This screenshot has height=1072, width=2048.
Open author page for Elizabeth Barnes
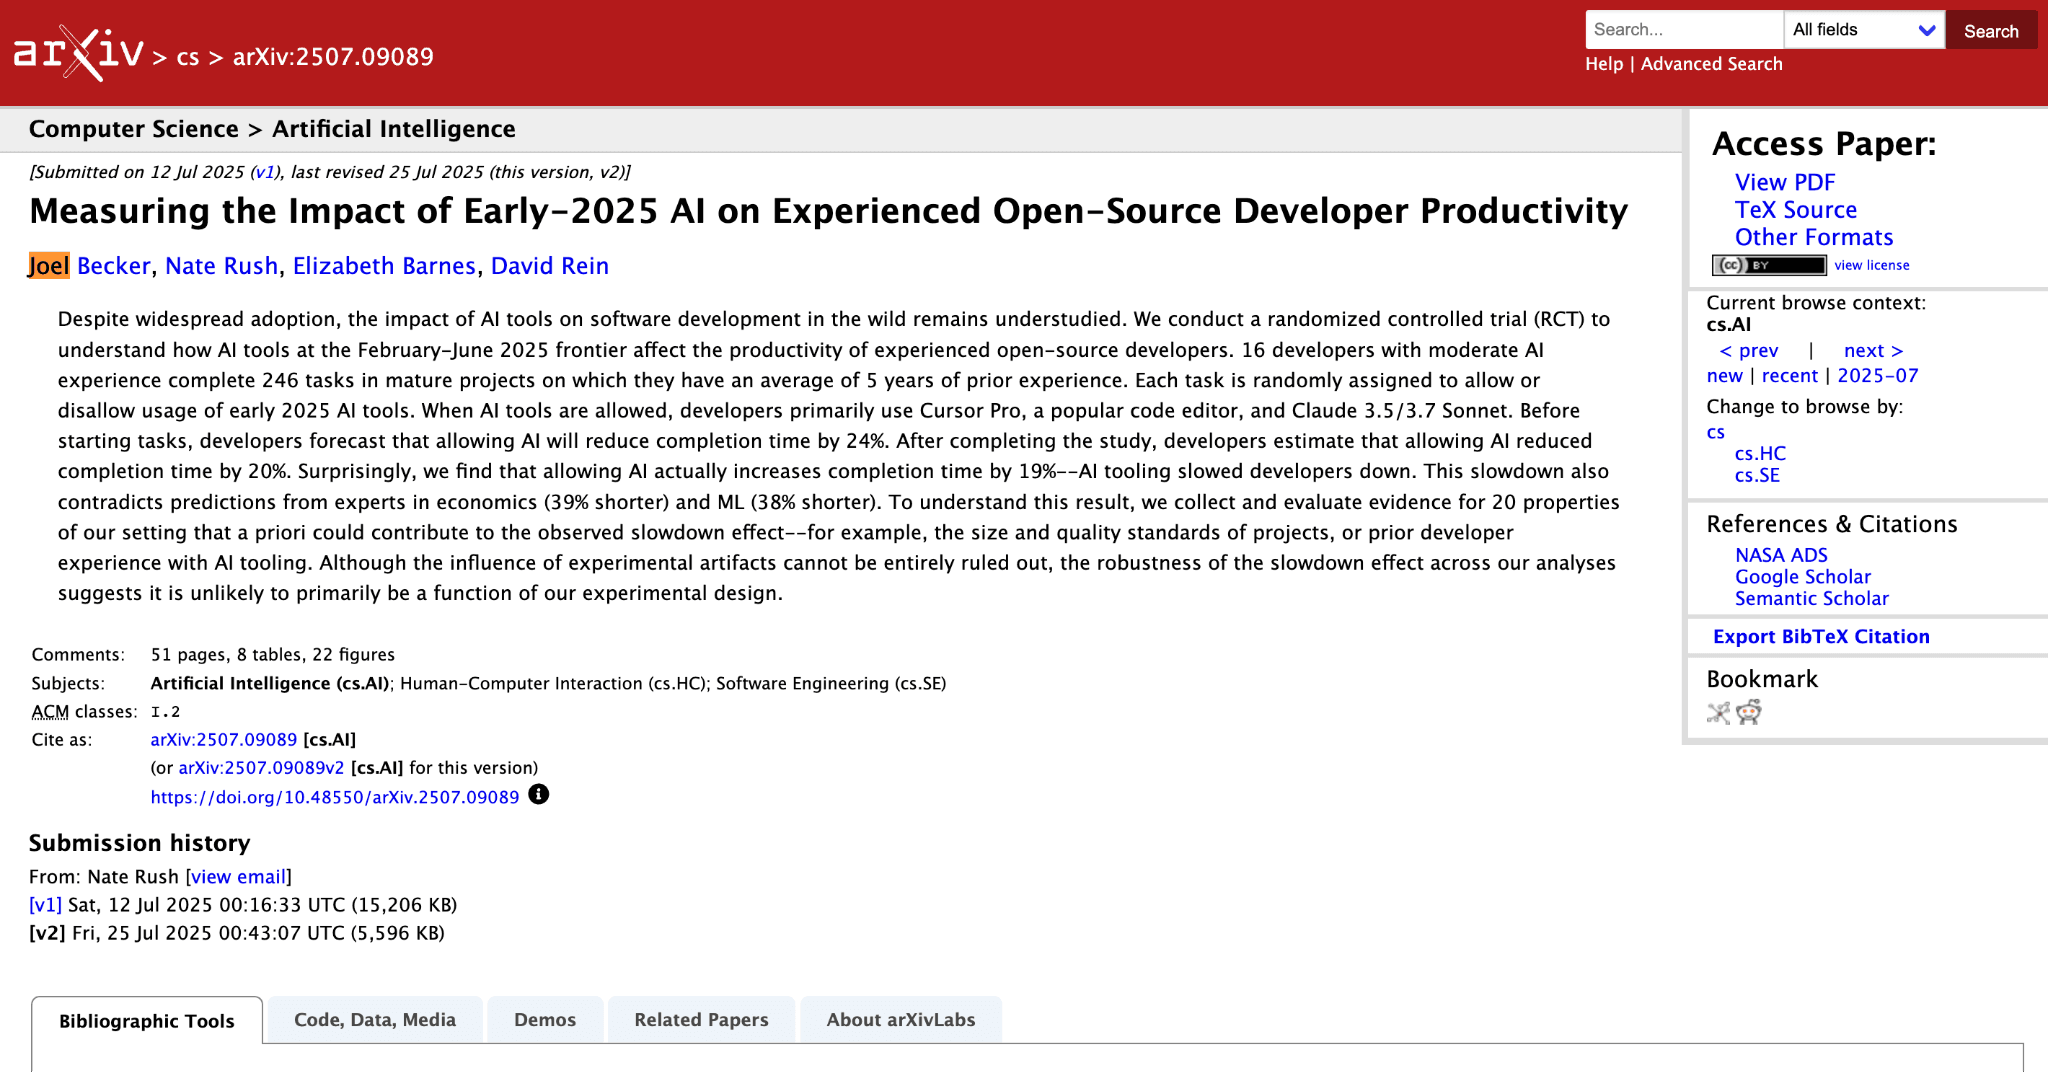click(384, 265)
